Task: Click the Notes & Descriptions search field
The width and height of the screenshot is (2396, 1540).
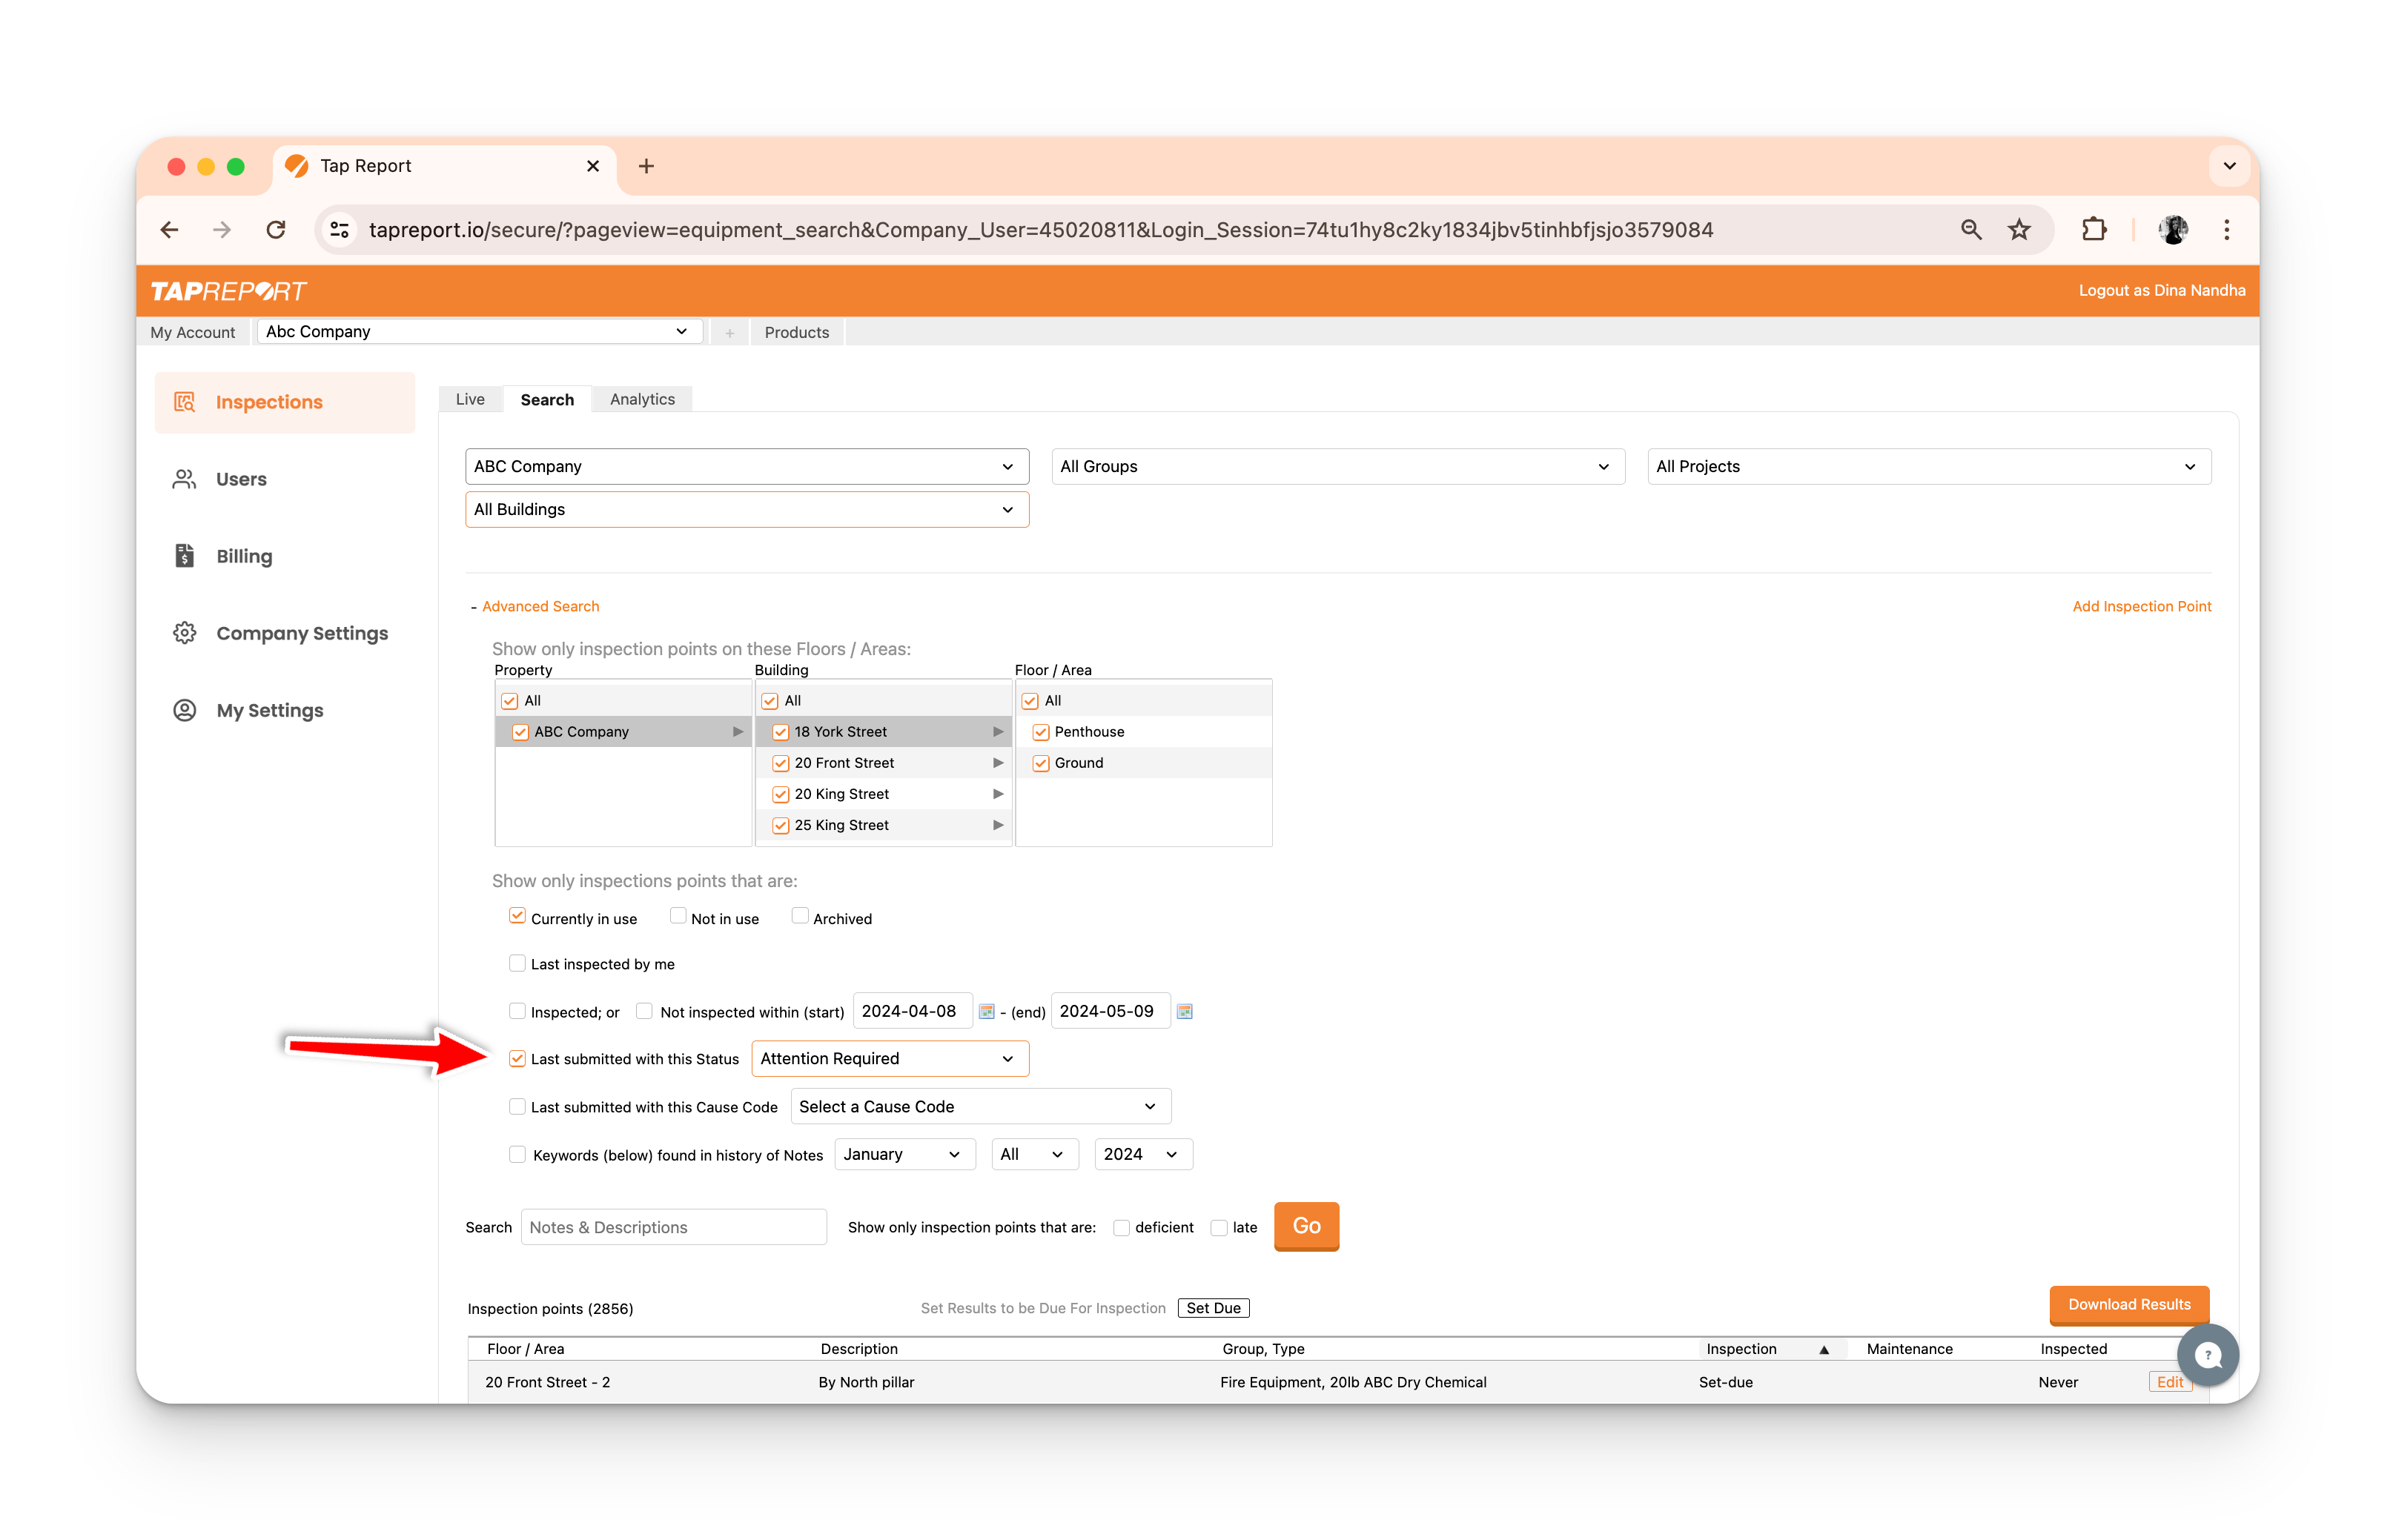Action: (673, 1228)
